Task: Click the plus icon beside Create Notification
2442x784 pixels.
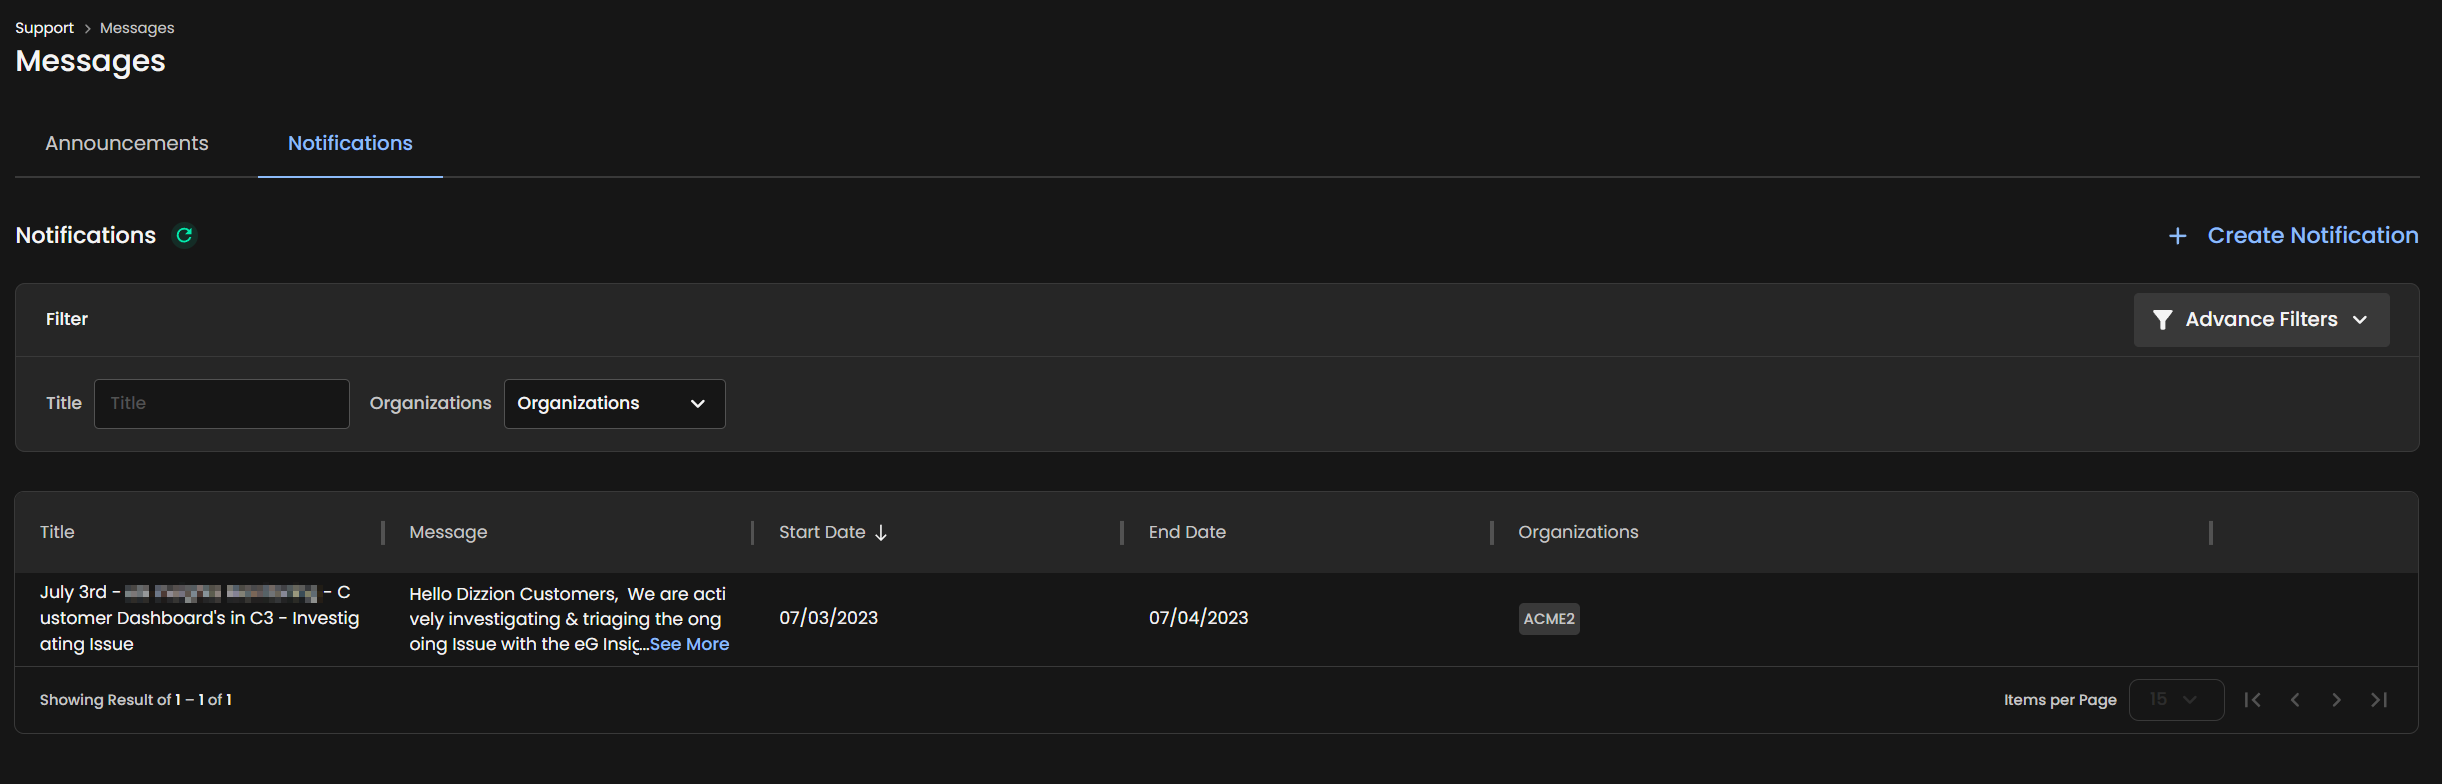Action: (x=2177, y=236)
